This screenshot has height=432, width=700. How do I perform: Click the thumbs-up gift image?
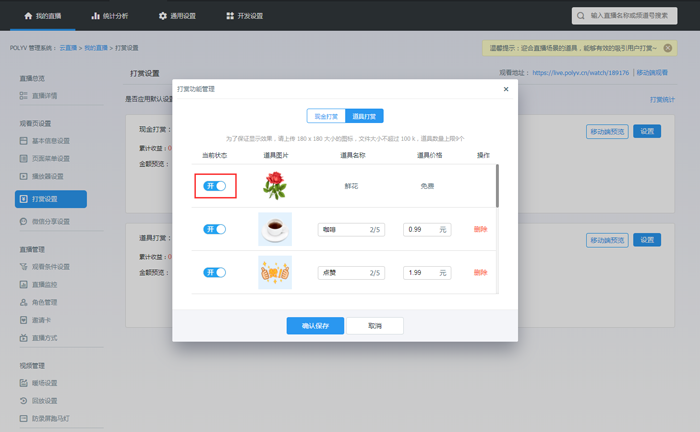click(x=274, y=272)
